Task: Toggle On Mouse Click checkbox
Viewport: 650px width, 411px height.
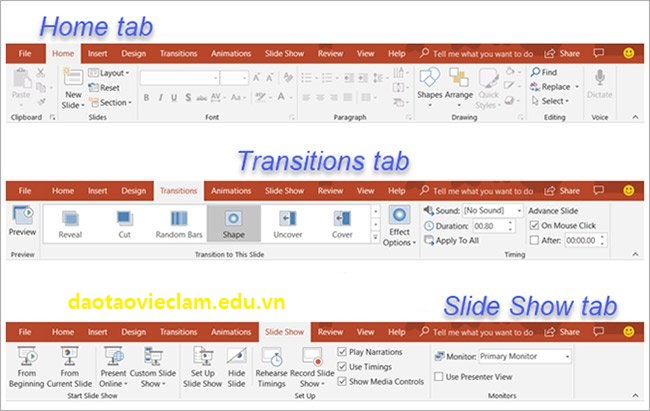Action: click(x=534, y=225)
